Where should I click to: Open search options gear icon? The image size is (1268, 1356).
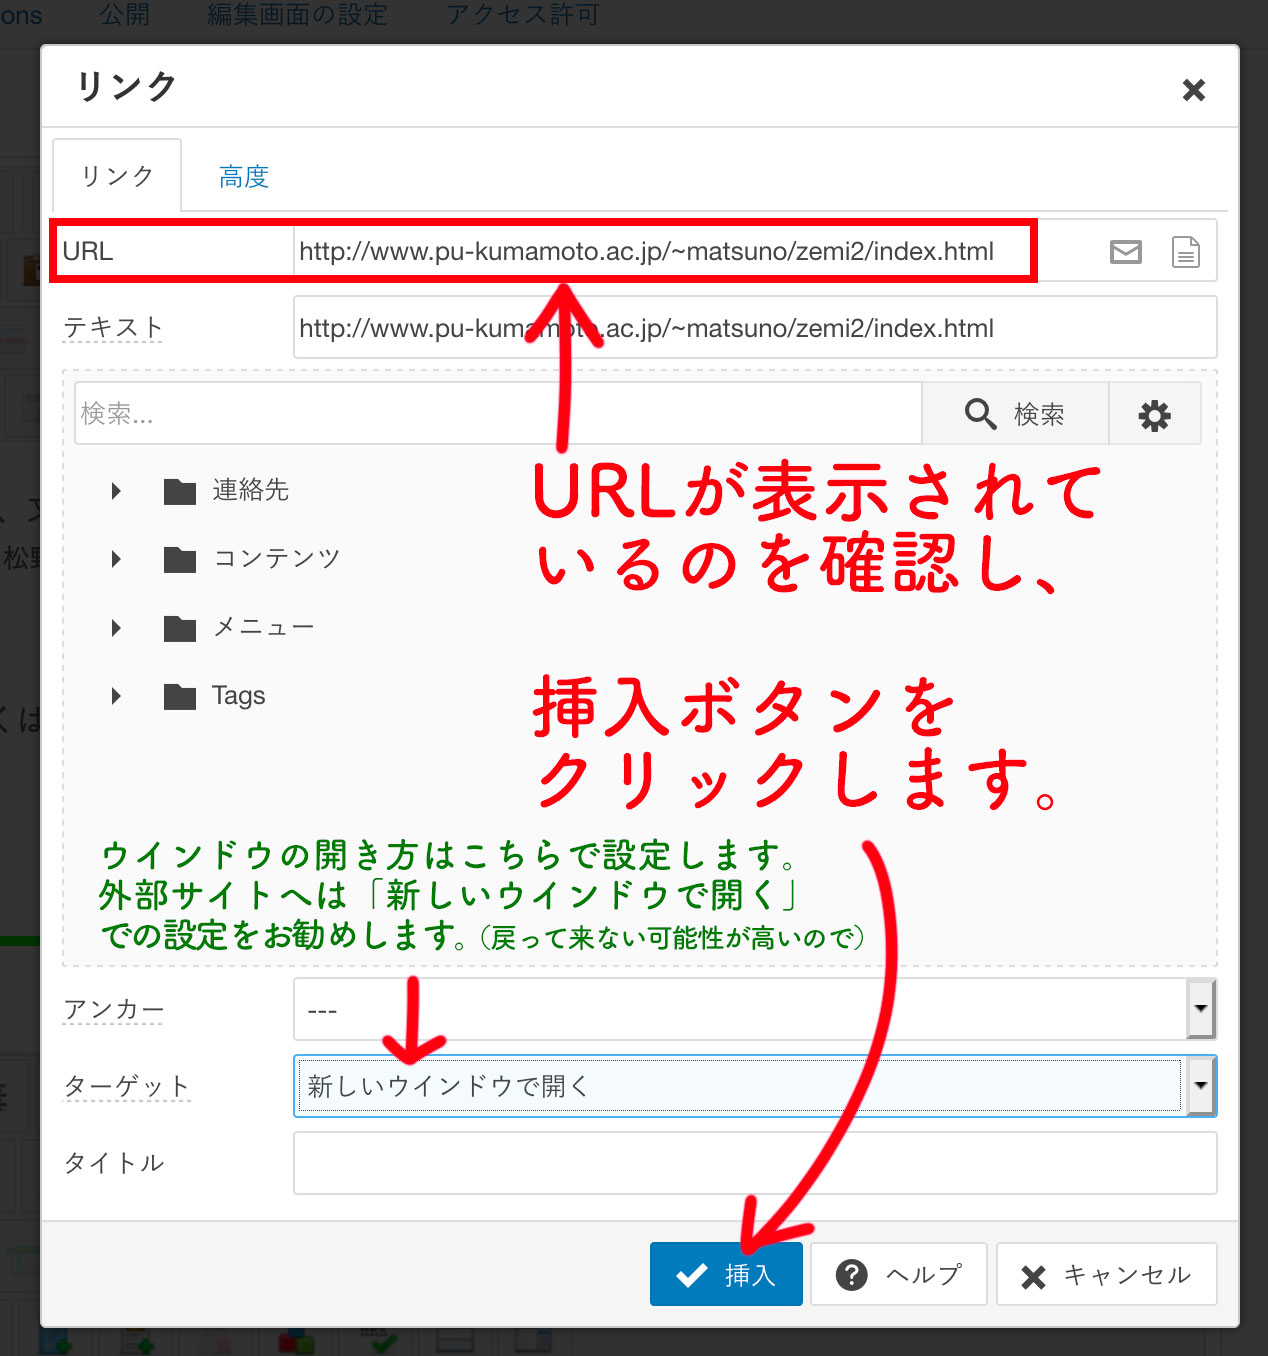1154,414
